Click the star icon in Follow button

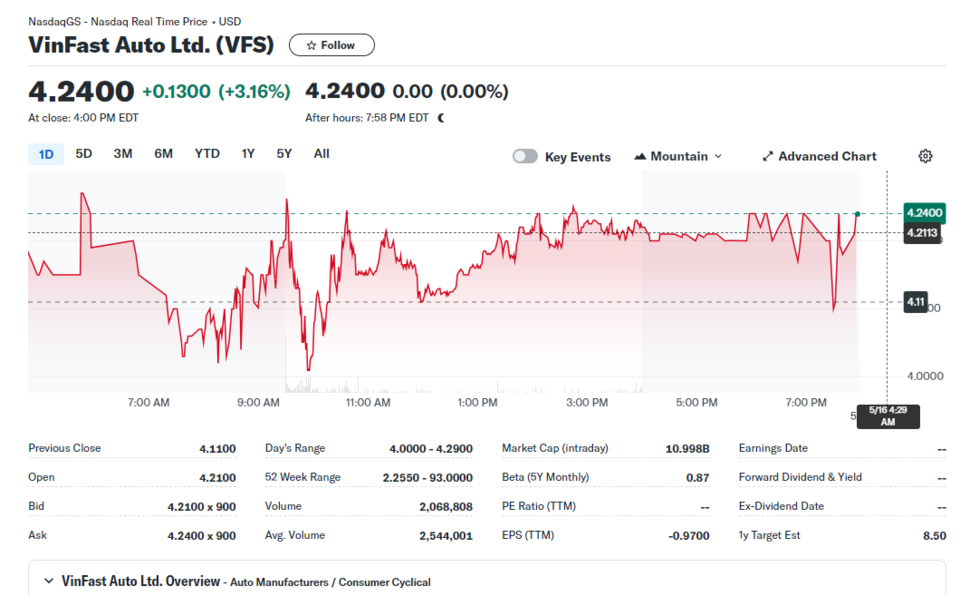[x=311, y=45]
